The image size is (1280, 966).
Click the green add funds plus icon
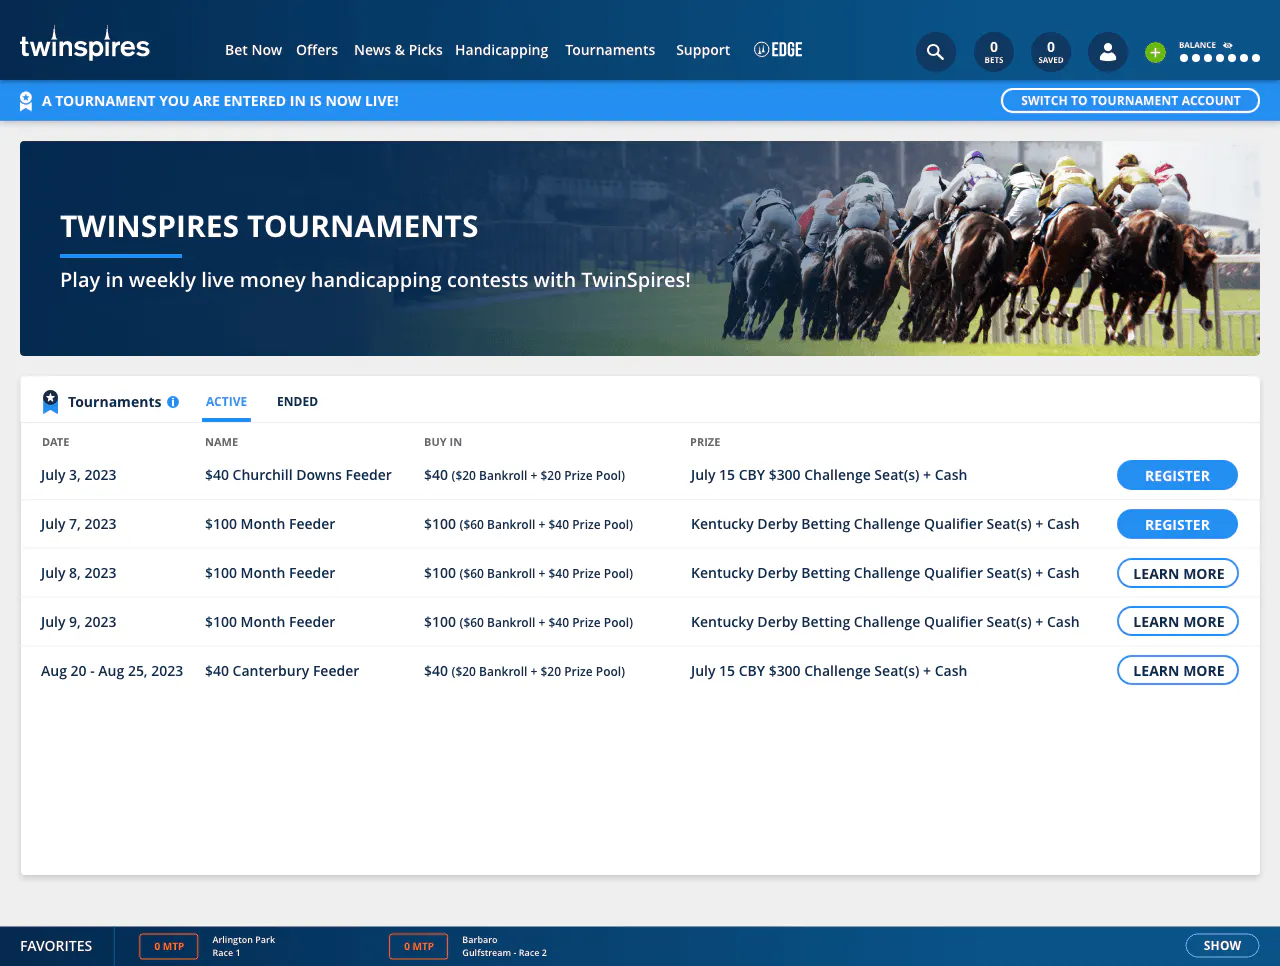1155,52
